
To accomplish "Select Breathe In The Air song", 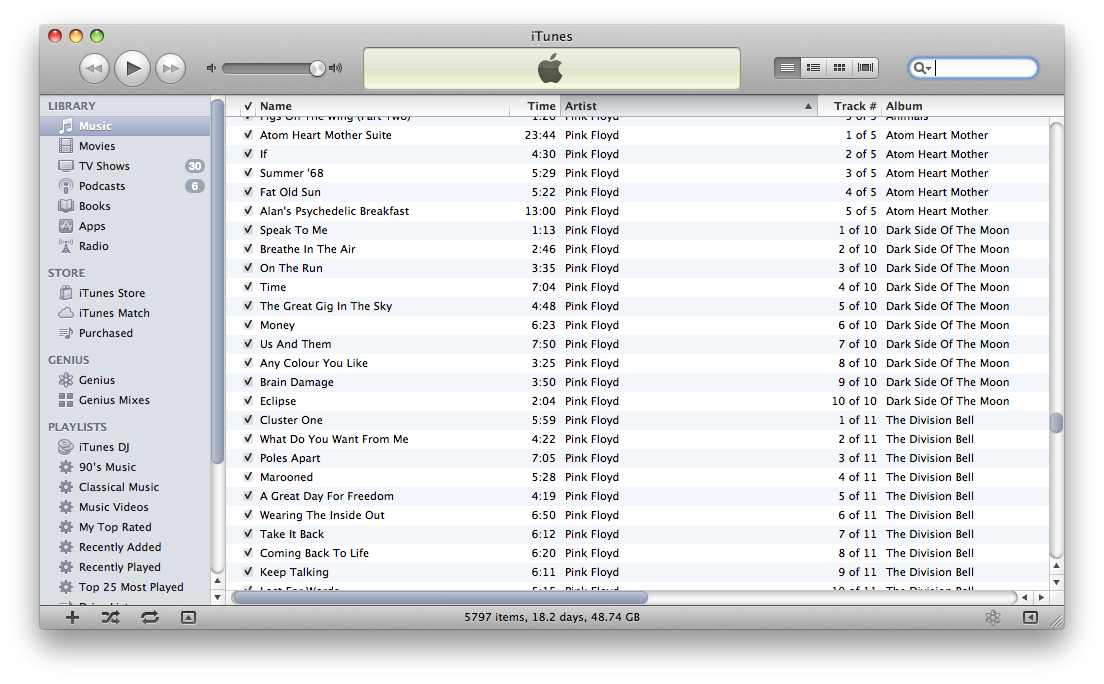I will click(636, 249).
